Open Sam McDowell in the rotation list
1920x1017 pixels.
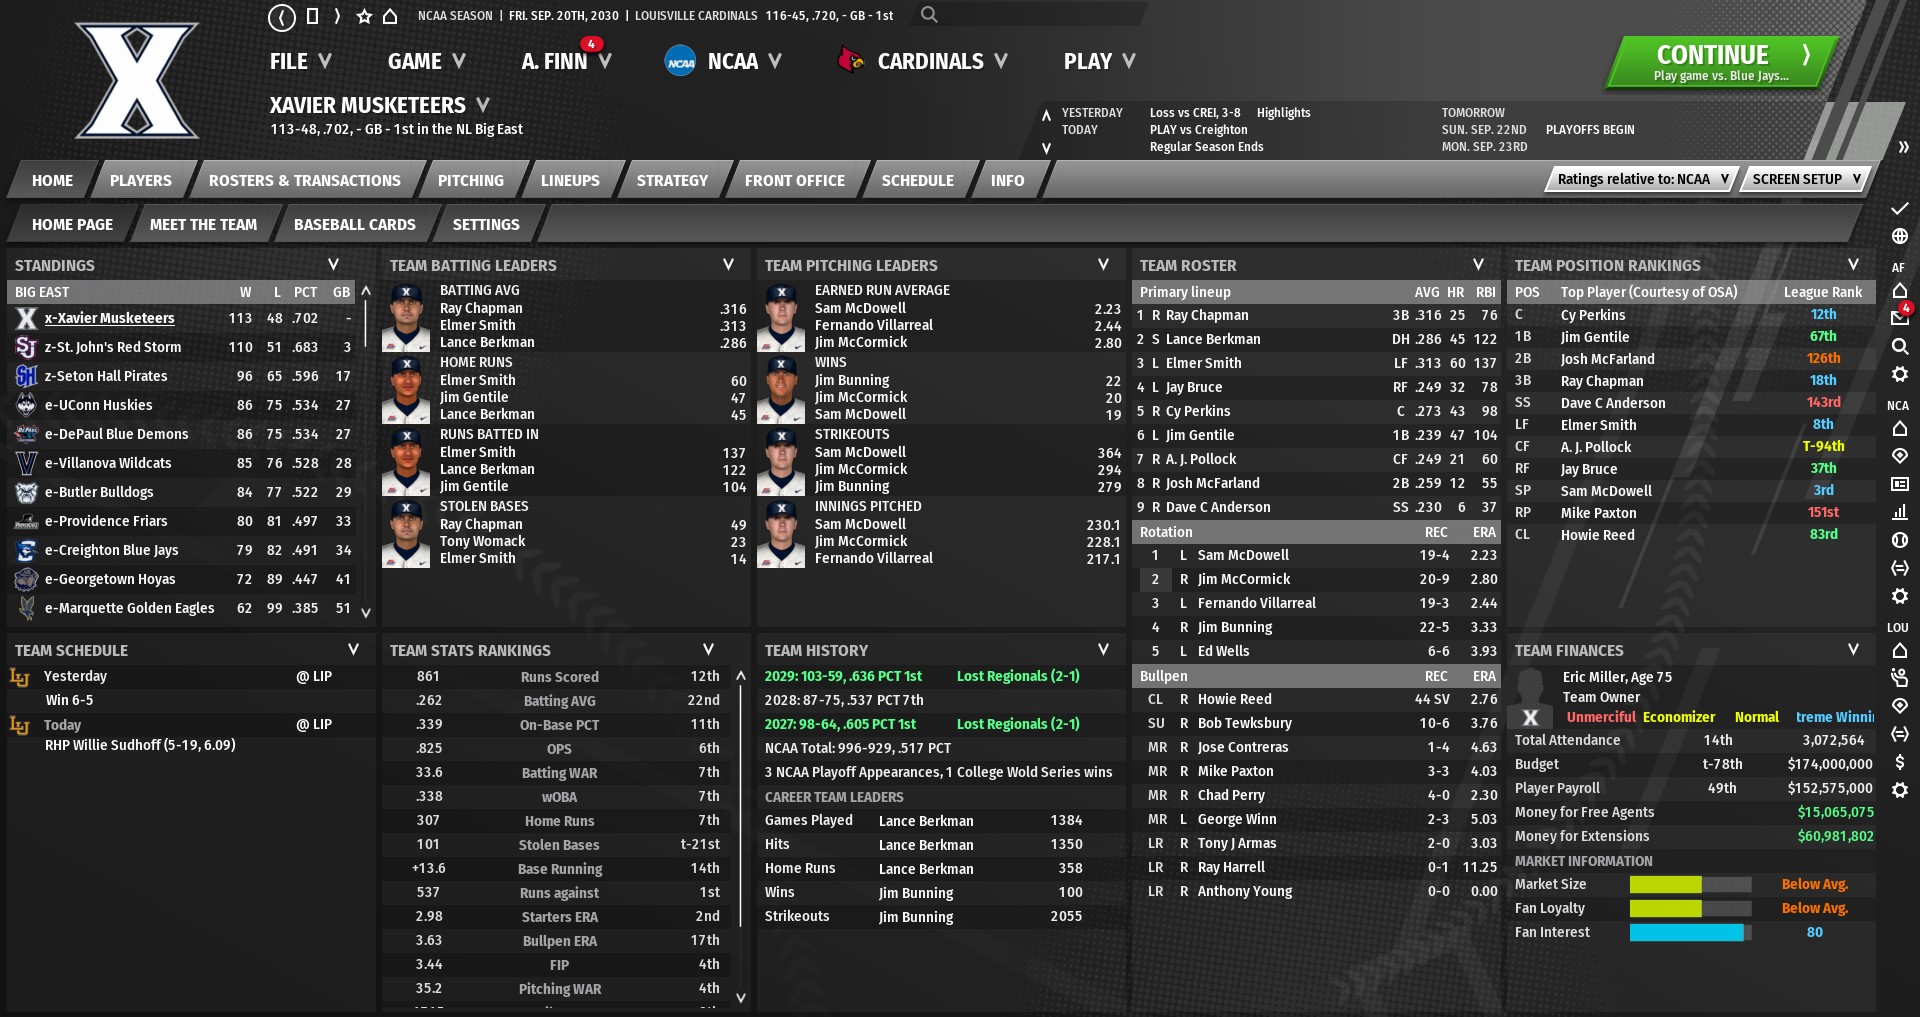(1243, 555)
